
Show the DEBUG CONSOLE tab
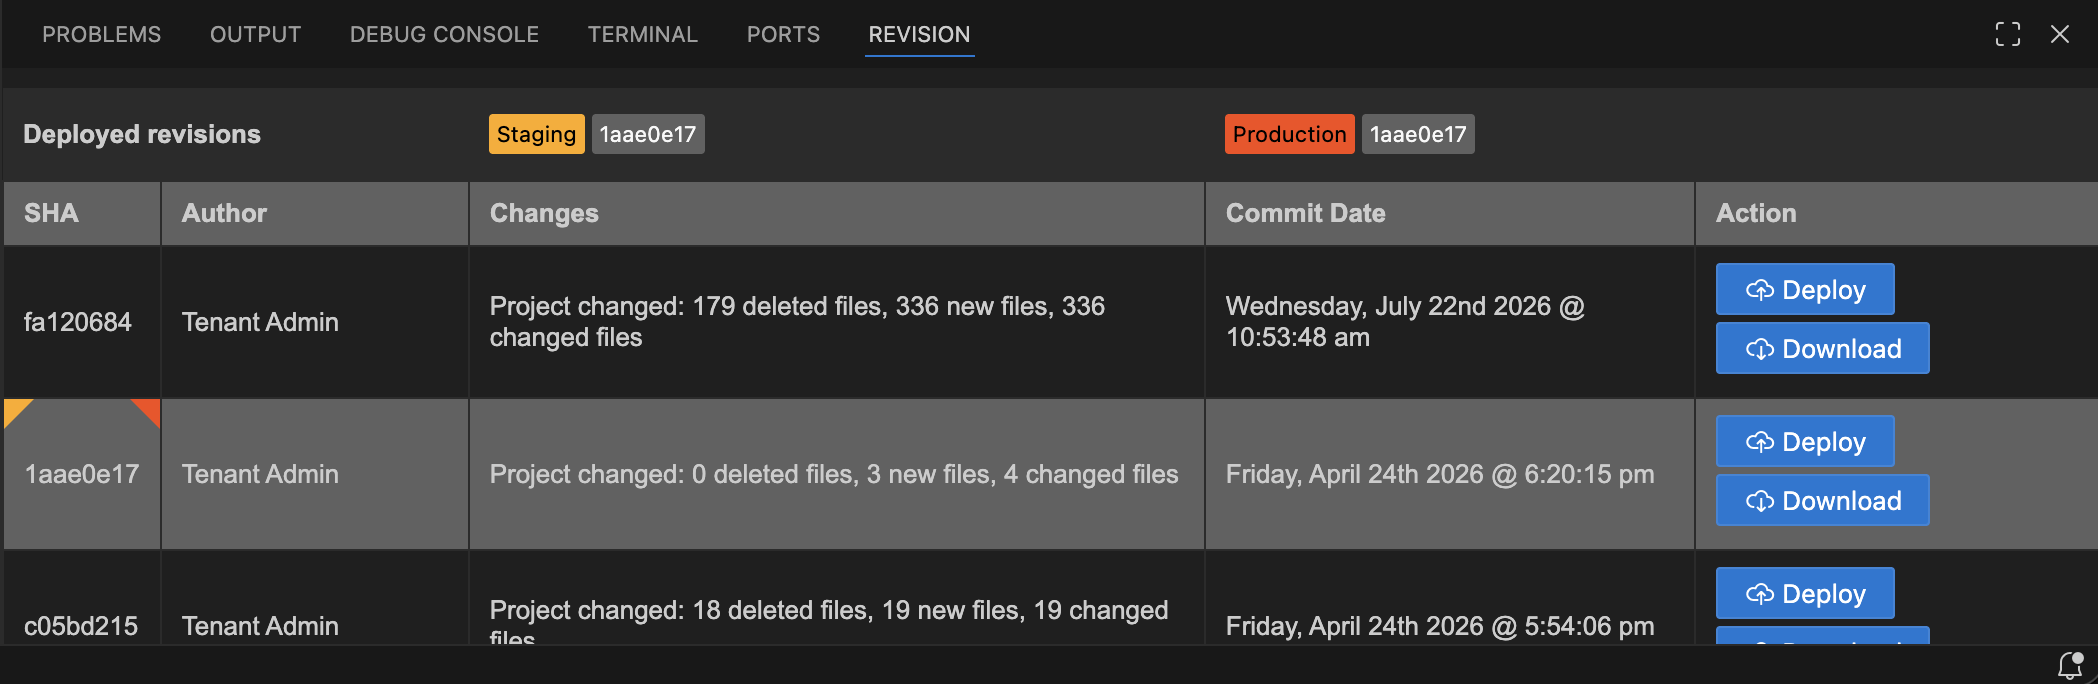coord(444,34)
